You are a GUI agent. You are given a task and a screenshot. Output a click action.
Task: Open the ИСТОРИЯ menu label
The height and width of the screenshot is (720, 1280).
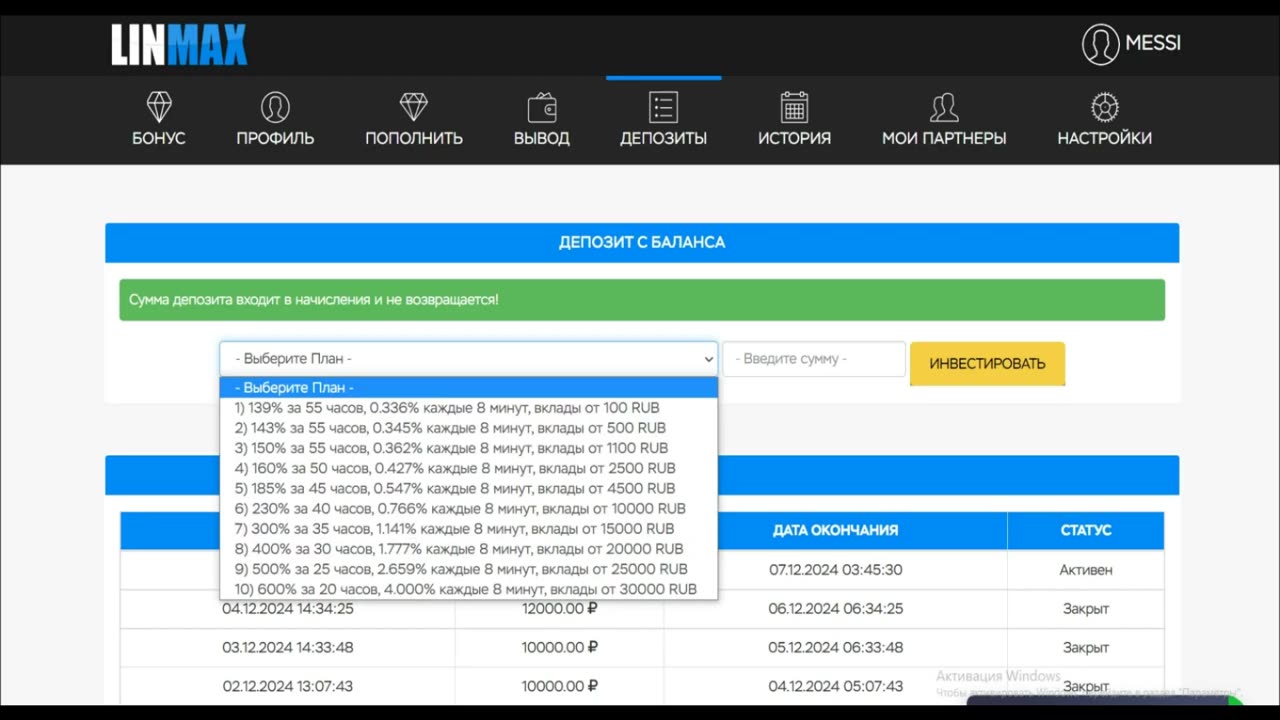[x=794, y=138]
